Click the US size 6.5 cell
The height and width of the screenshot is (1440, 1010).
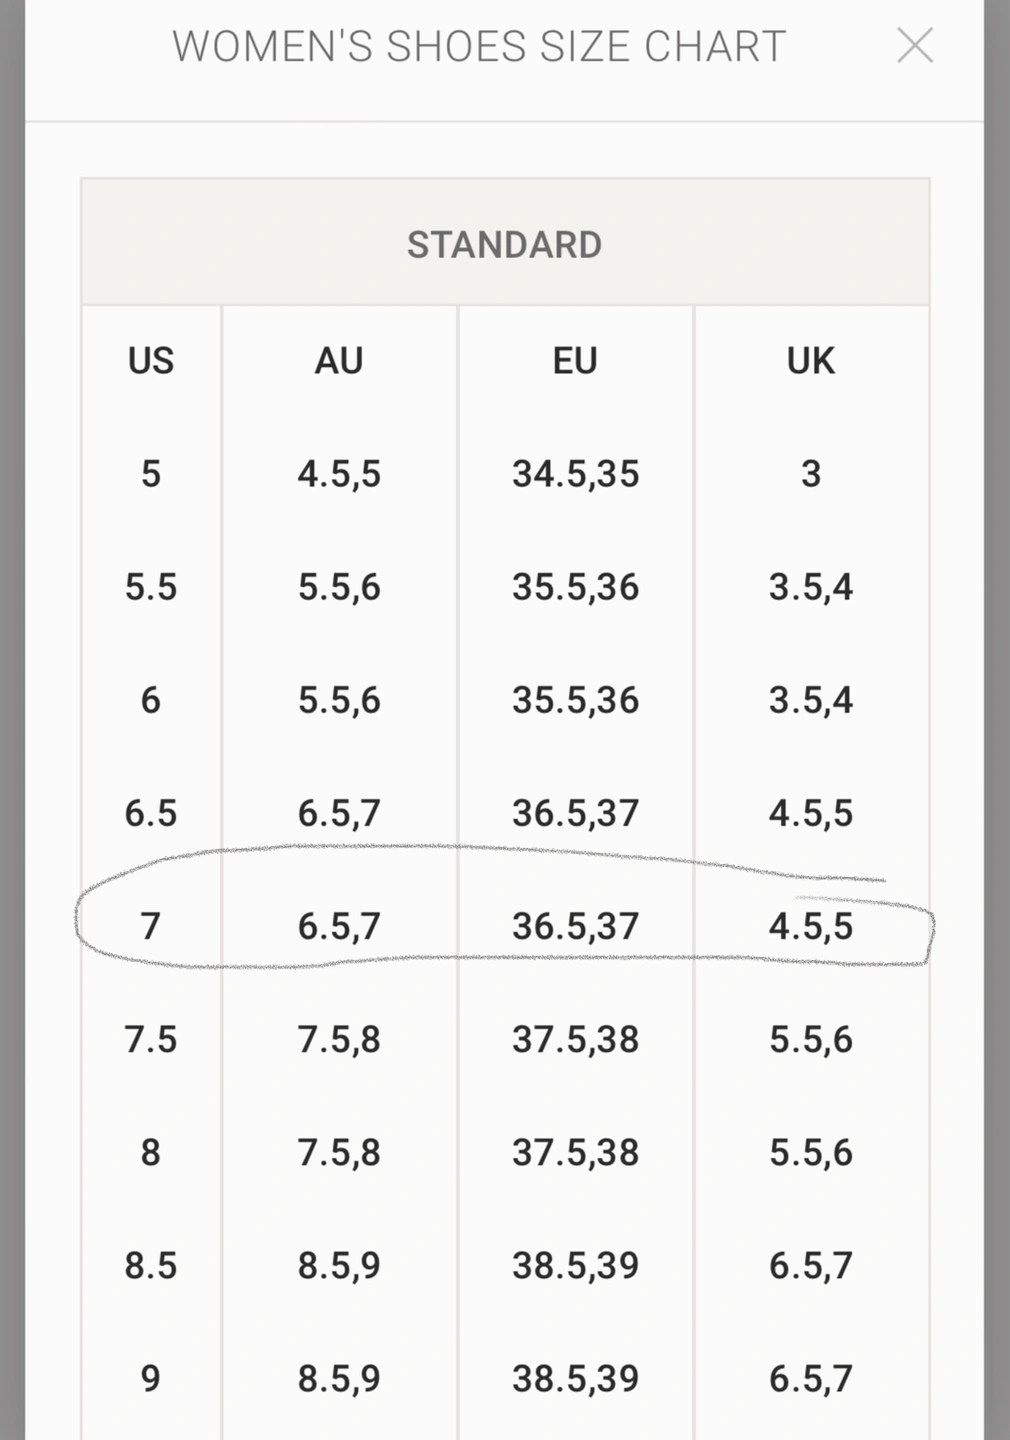[151, 813]
